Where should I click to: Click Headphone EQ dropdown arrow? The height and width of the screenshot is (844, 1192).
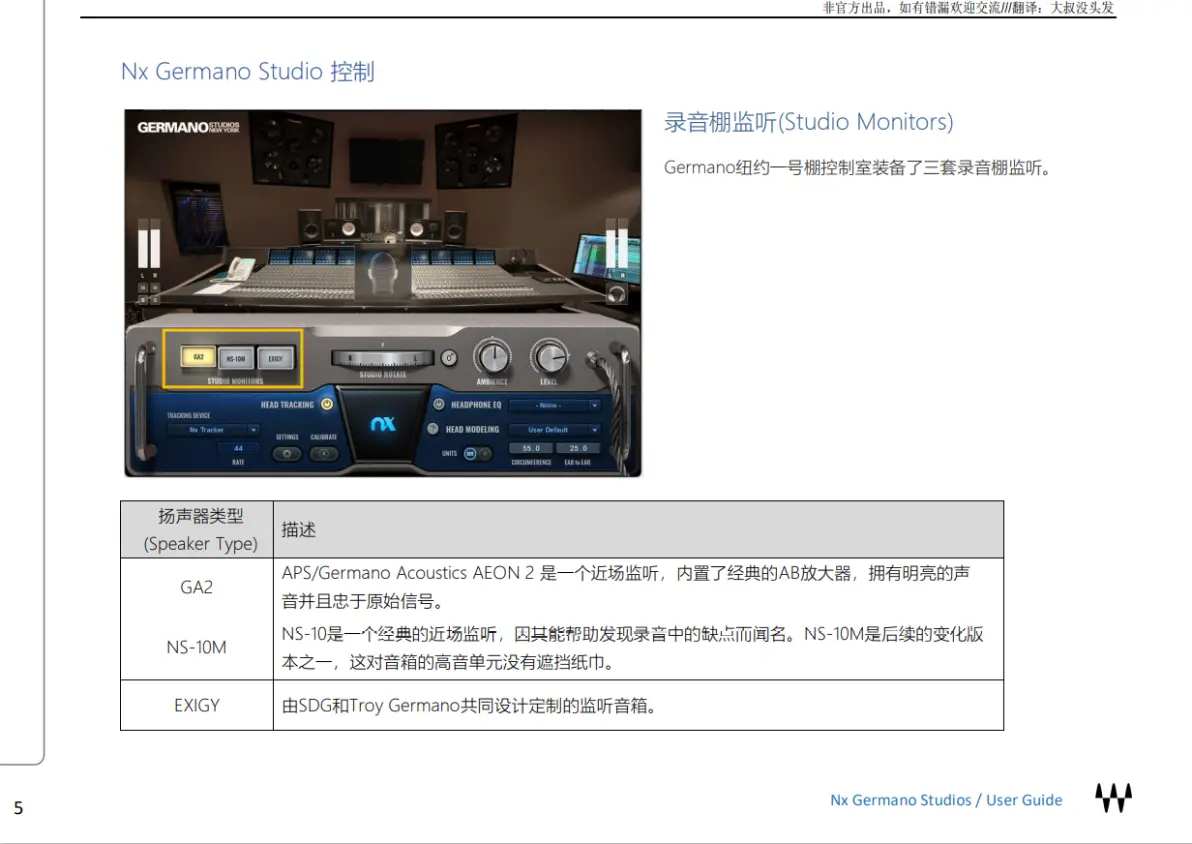tap(595, 405)
